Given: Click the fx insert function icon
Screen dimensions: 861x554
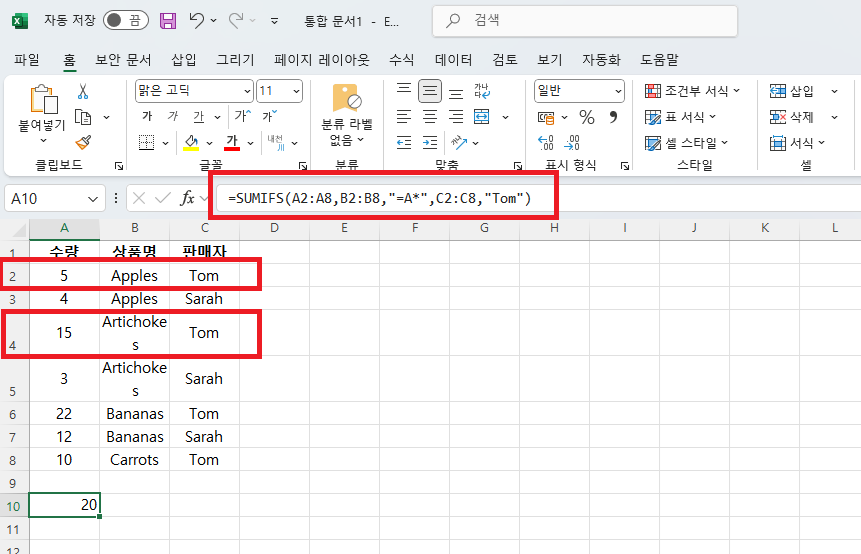Looking at the screenshot, I should (187, 198).
